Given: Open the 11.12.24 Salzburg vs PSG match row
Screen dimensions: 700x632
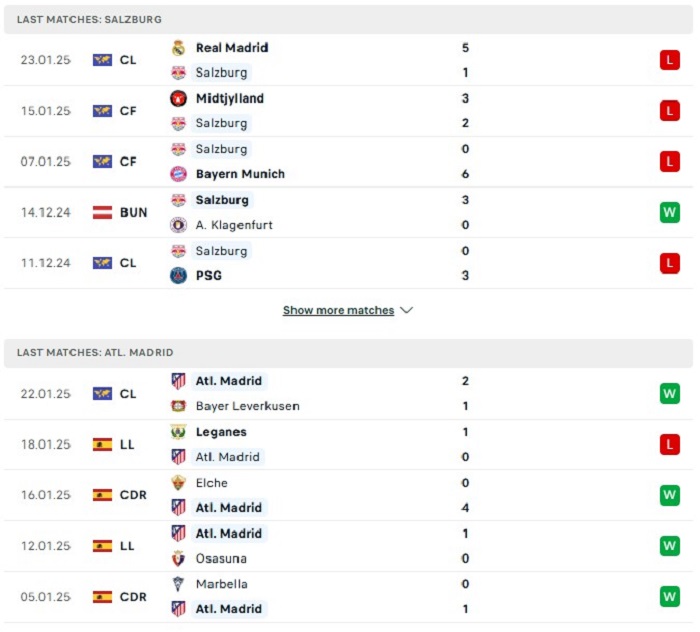Looking at the screenshot, I should coord(348,263).
